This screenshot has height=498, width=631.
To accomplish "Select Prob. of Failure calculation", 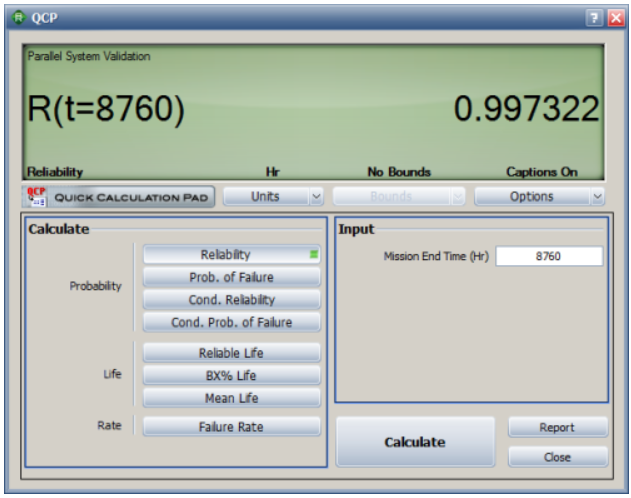I will 231,277.
